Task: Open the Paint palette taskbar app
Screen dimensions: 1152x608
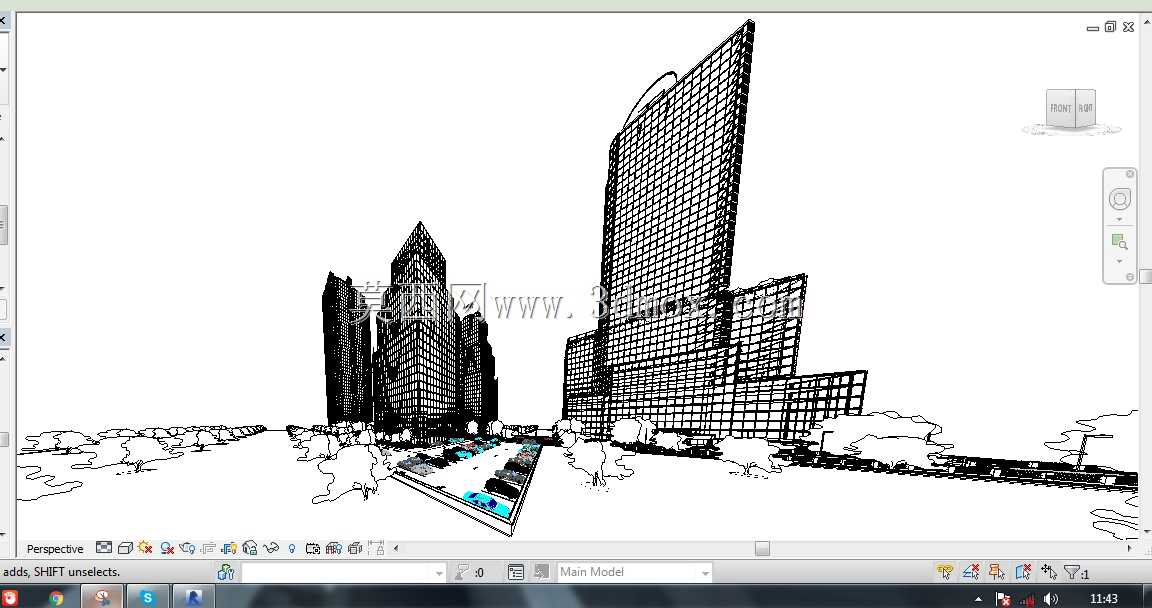Action: pyautogui.click(x=102, y=598)
